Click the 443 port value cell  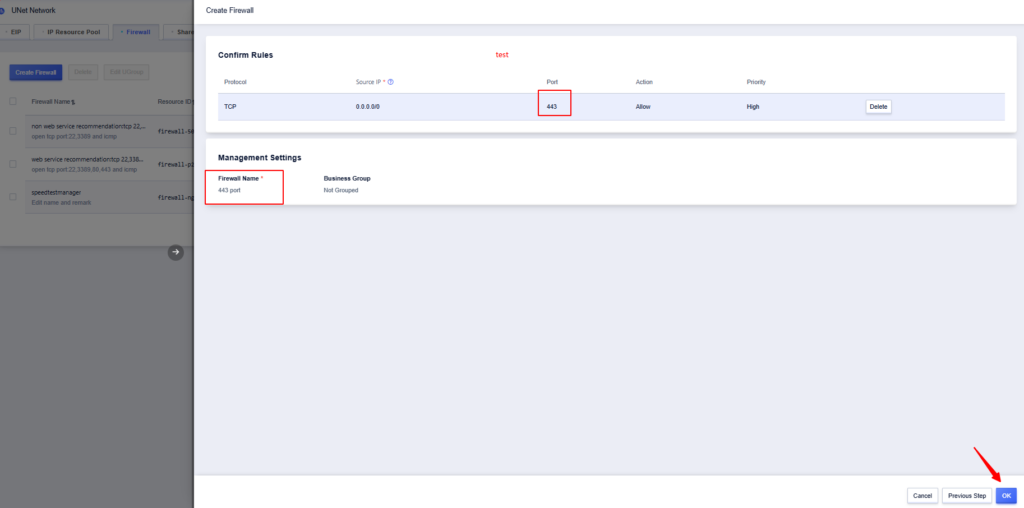pos(552,106)
